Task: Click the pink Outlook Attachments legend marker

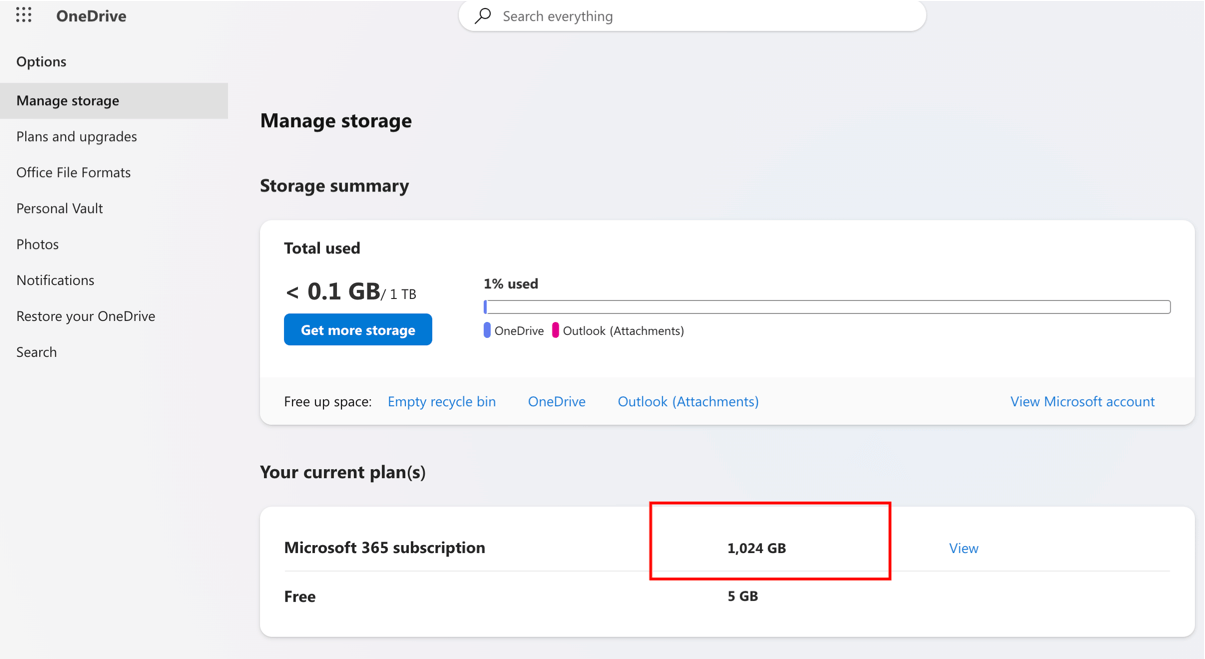Action: (555, 330)
